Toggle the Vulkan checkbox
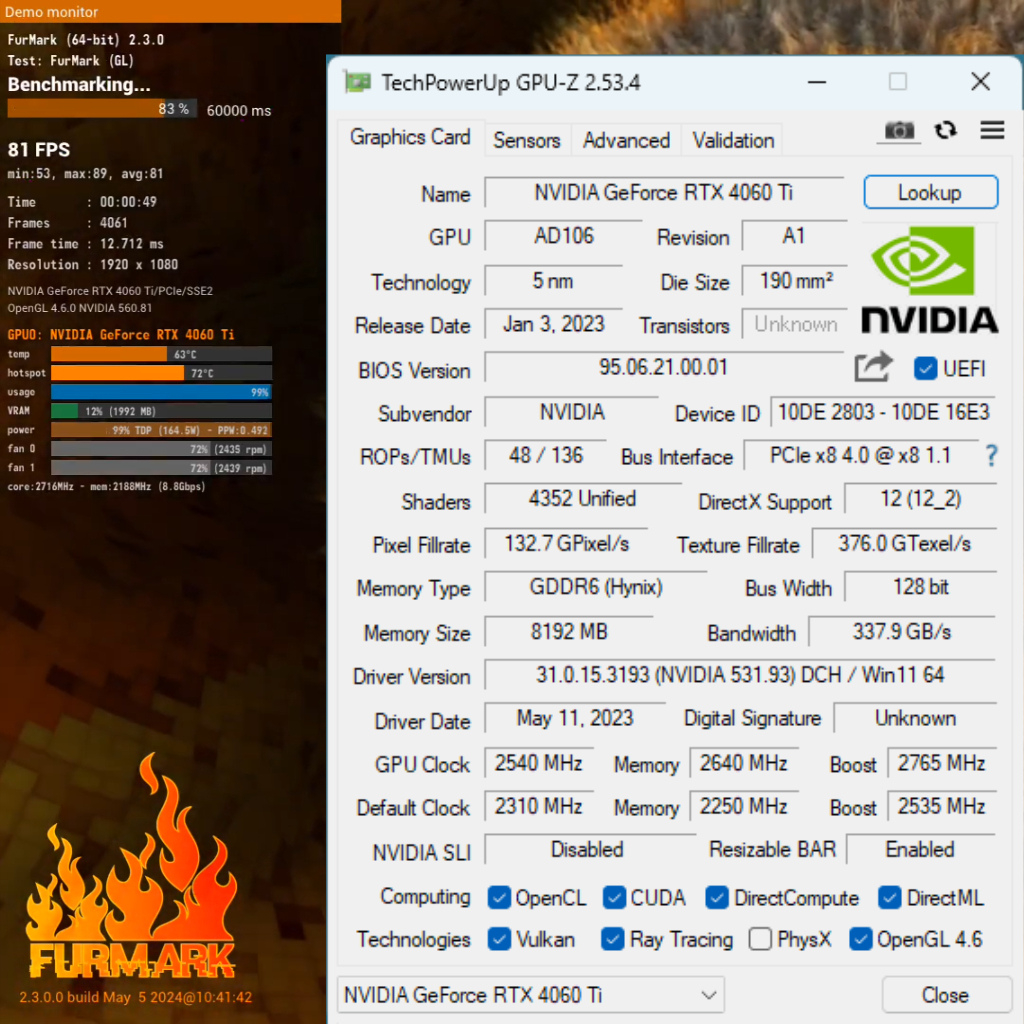 coord(499,939)
